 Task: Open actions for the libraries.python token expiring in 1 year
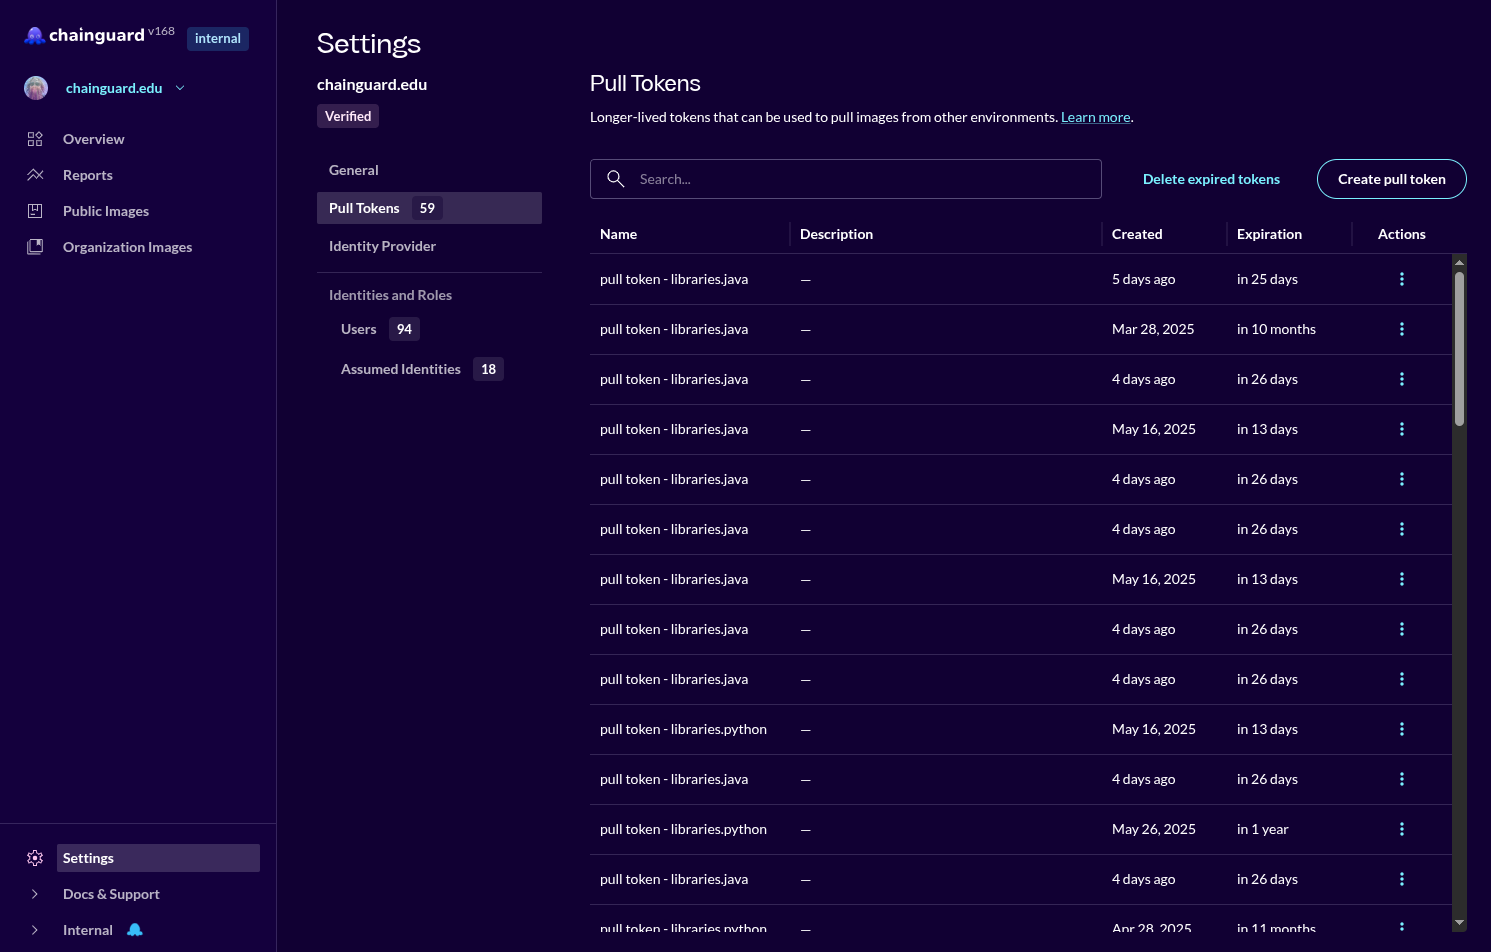pos(1401,829)
